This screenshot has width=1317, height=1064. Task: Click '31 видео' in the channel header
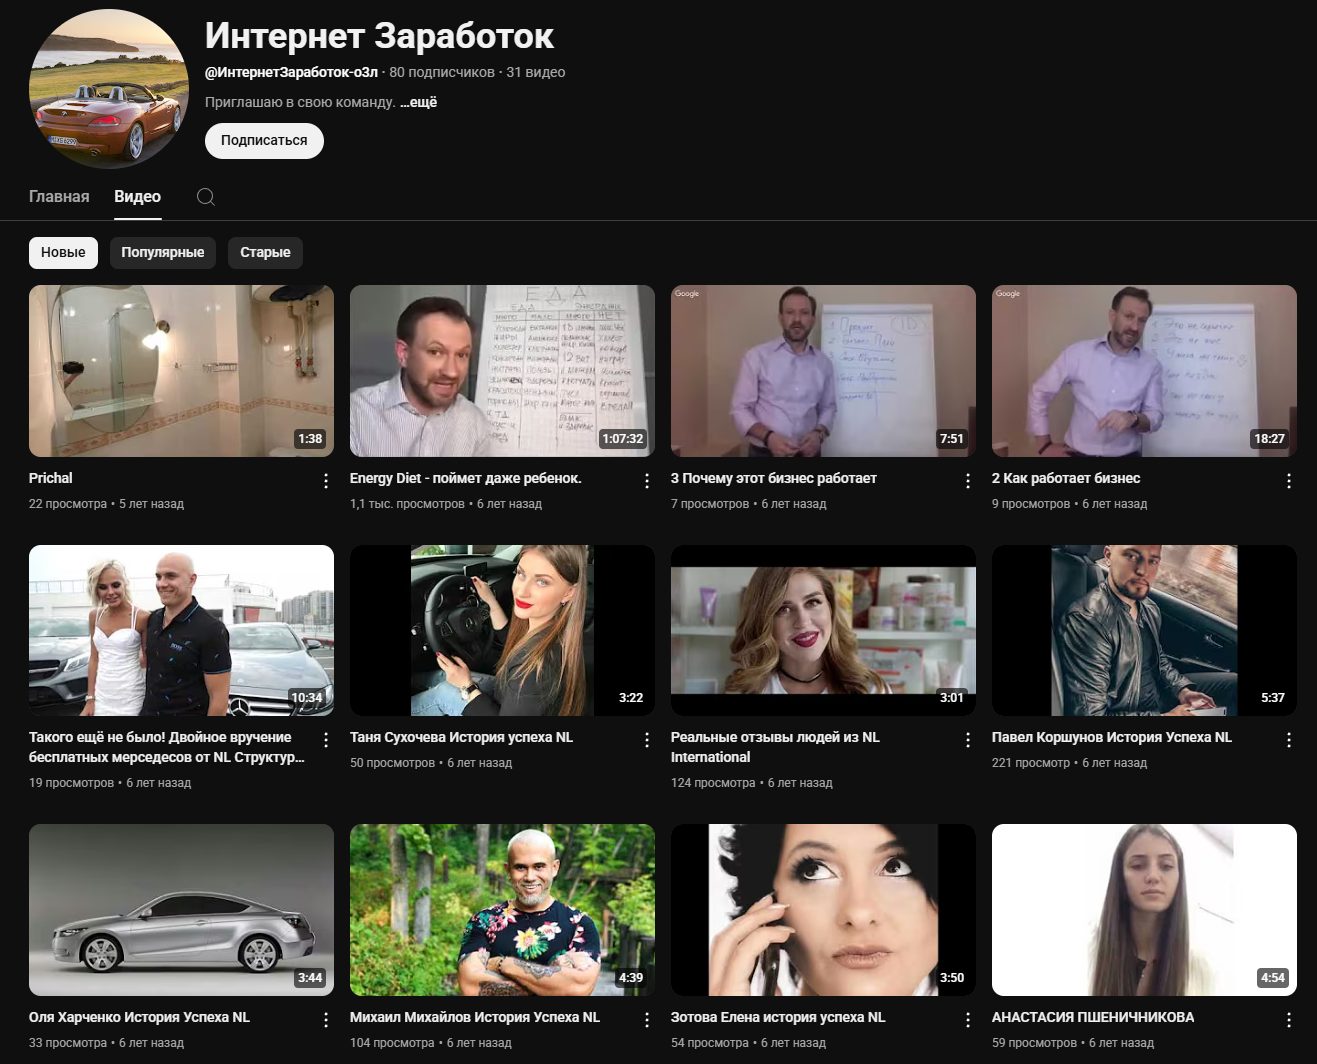coord(536,72)
